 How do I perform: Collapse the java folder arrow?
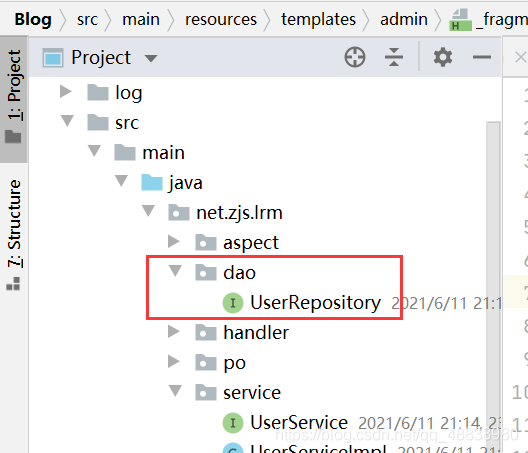click(x=121, y=180)
